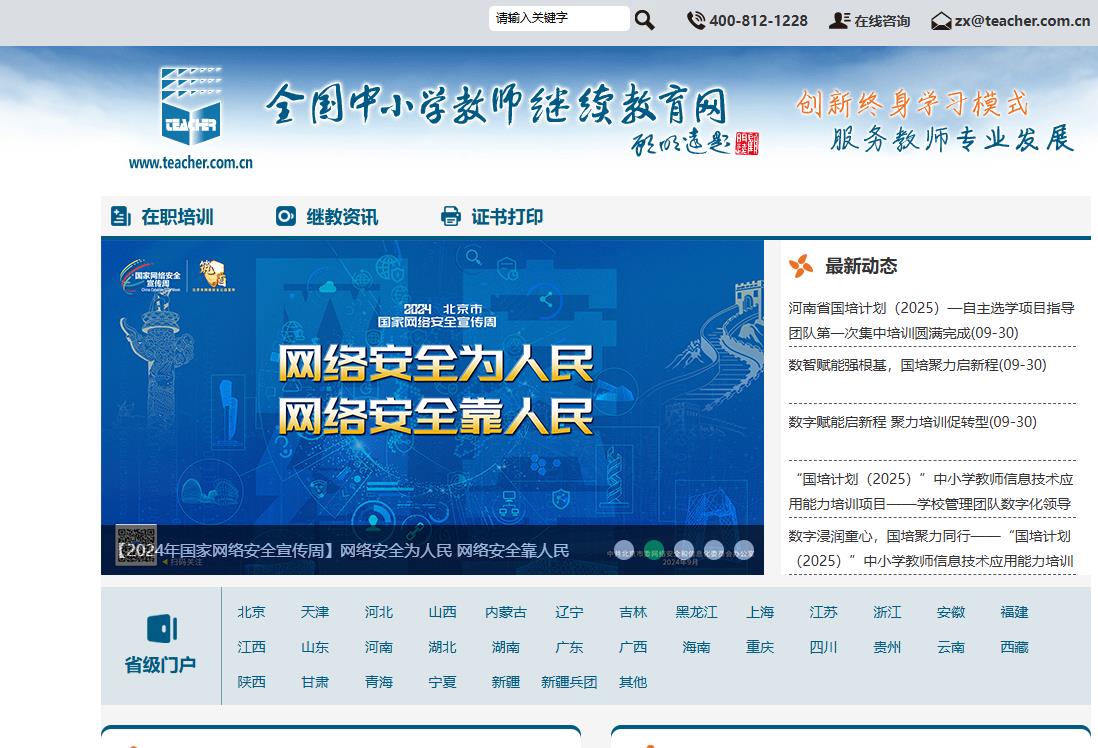Click the 在线咨询 person icon
This screenshot has height=748, width=1098.
(x=838, y=20)
